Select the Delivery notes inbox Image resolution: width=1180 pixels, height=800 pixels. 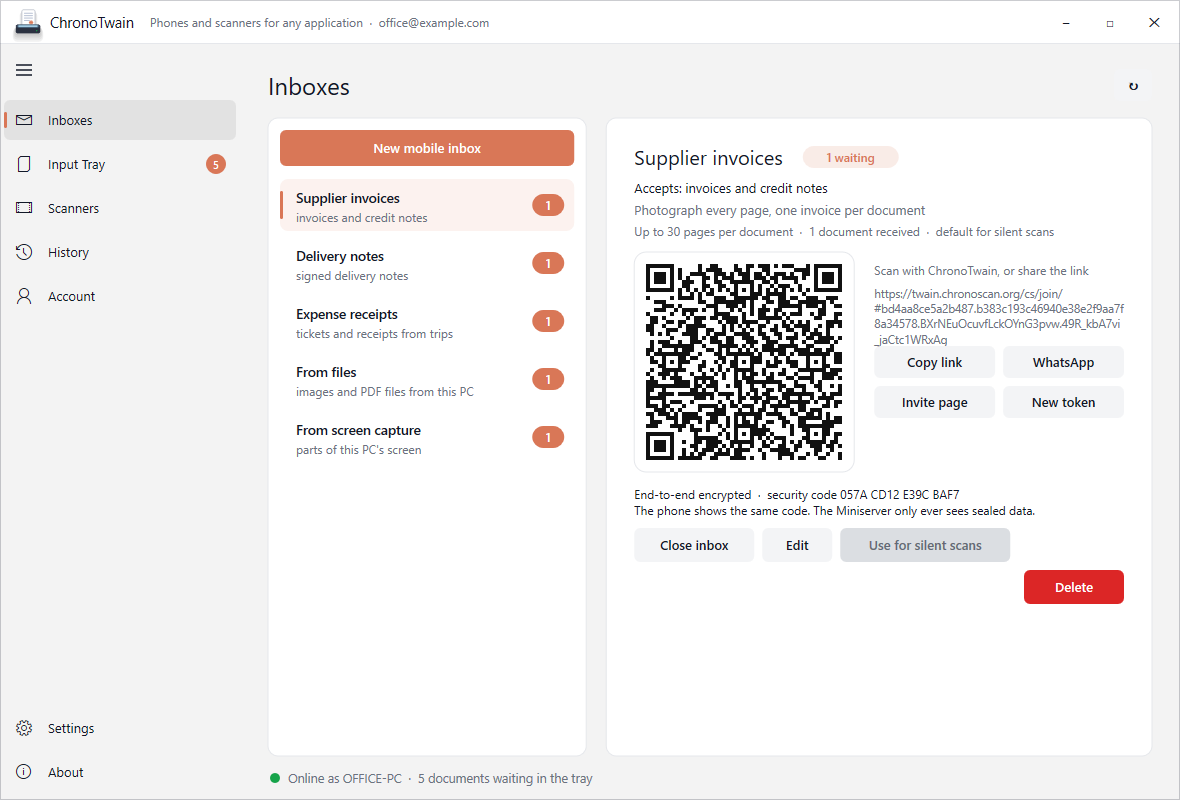(x=427, y=263)
